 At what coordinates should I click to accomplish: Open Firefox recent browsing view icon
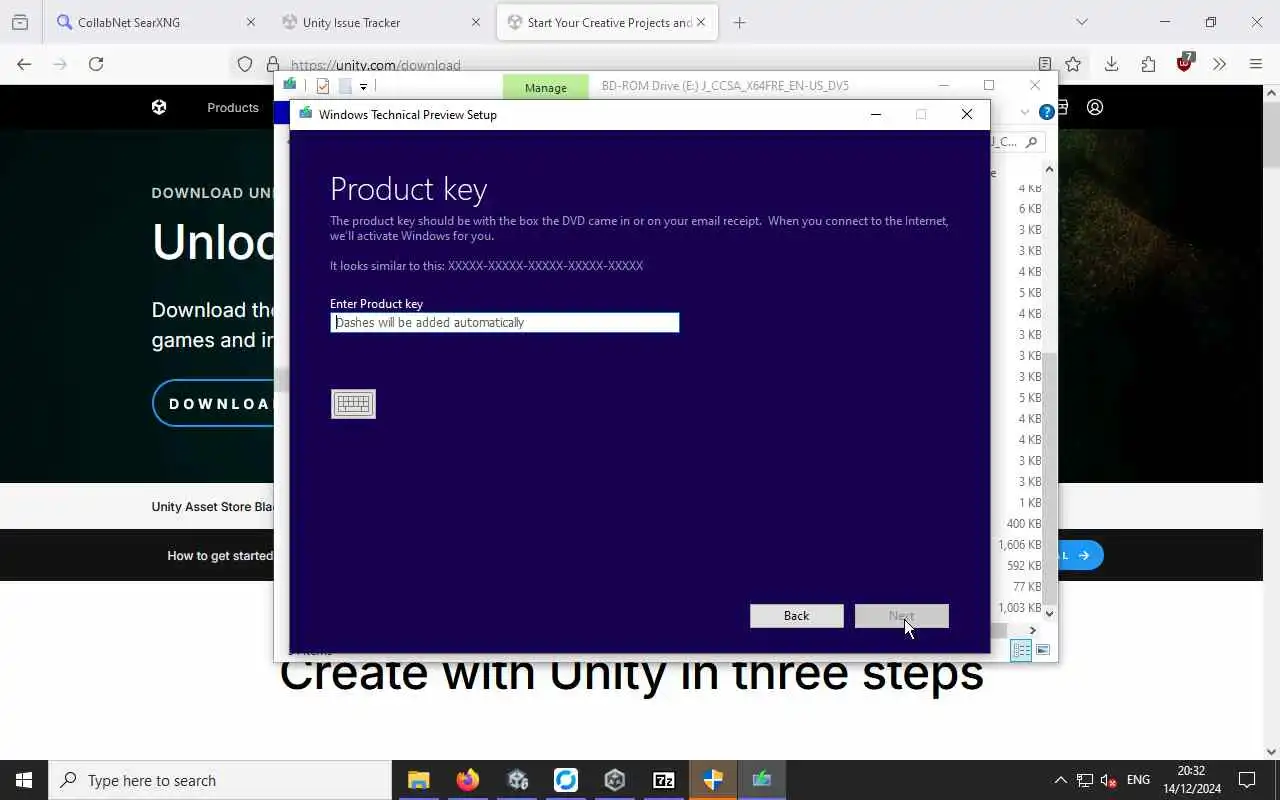[19, 22]
